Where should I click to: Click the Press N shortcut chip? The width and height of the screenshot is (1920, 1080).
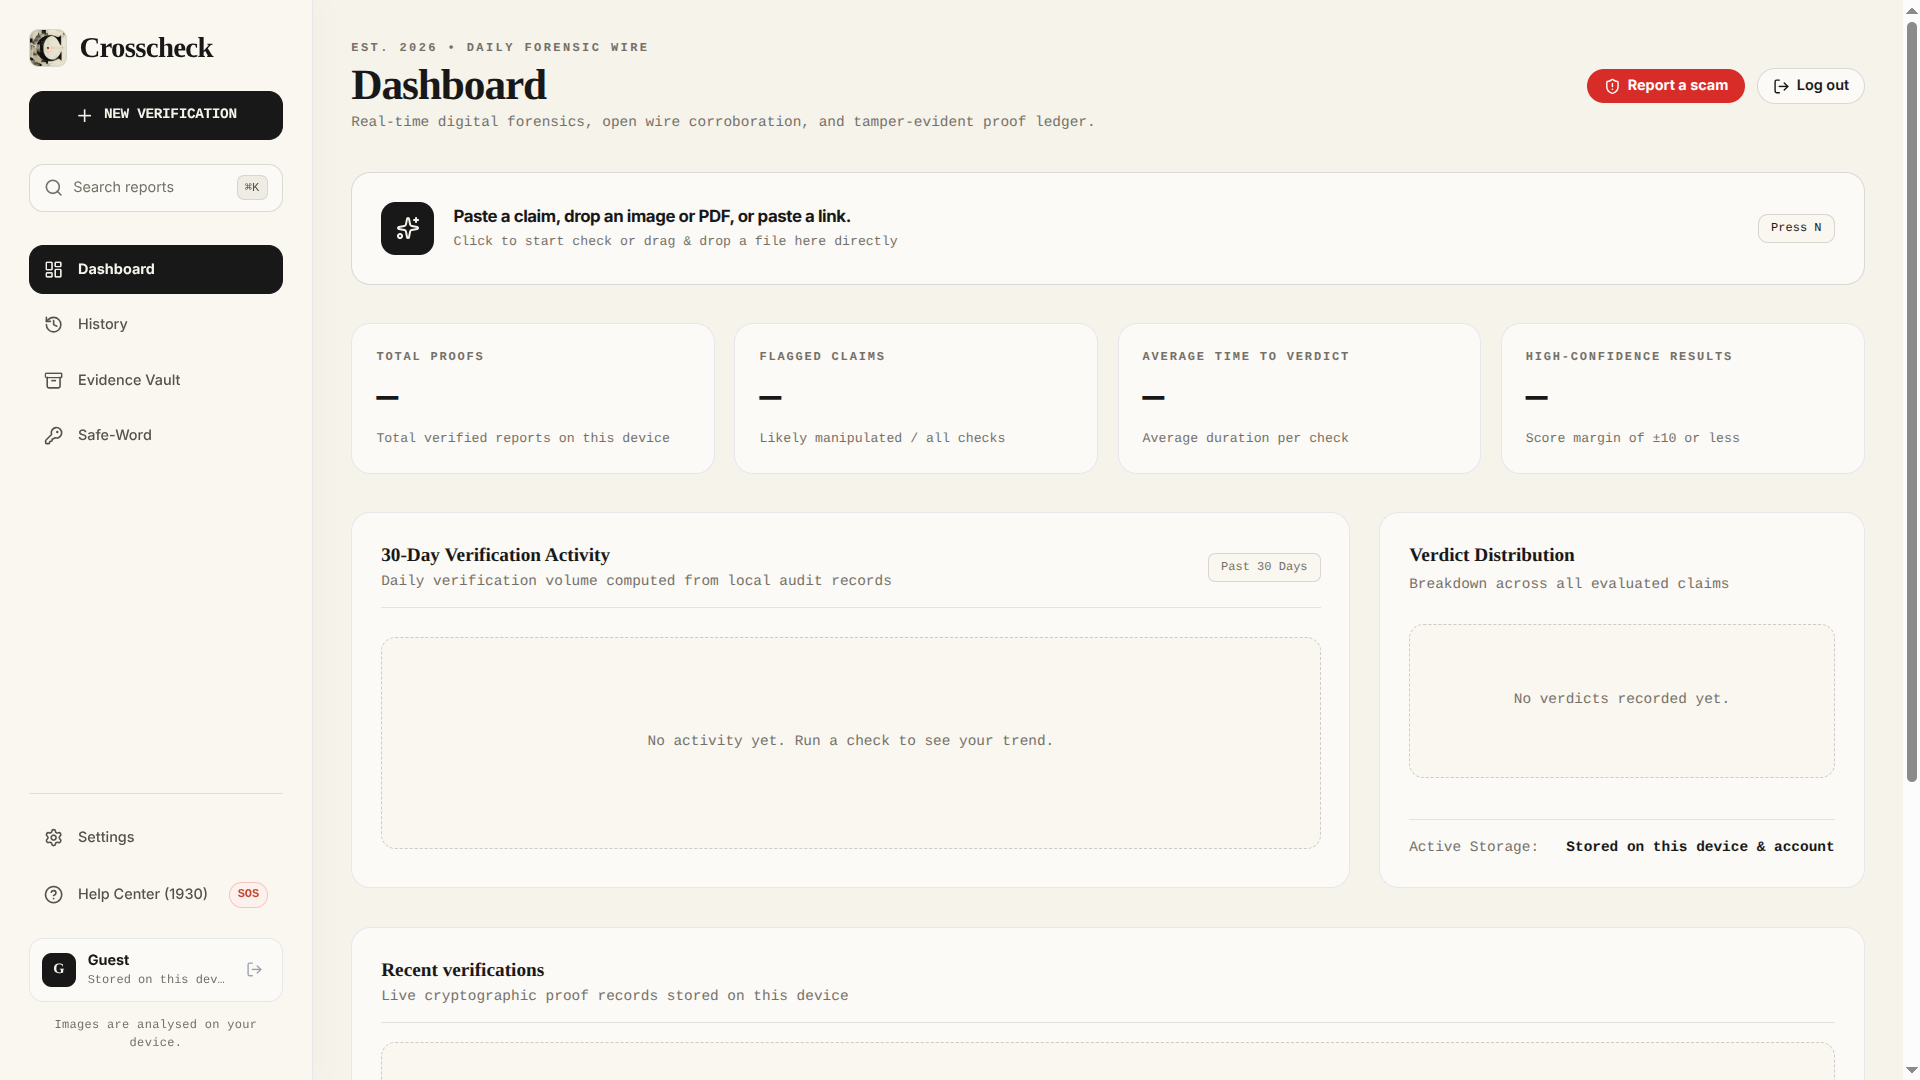tap(1796, 228)
